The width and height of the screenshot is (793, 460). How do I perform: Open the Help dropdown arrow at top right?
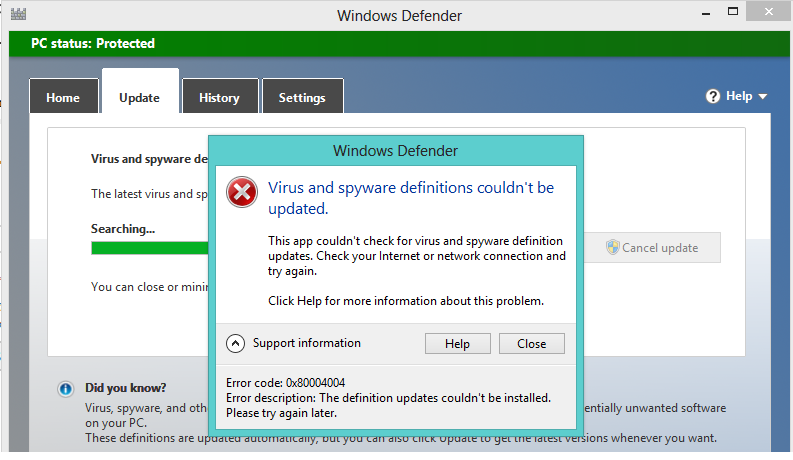point(763,97)
